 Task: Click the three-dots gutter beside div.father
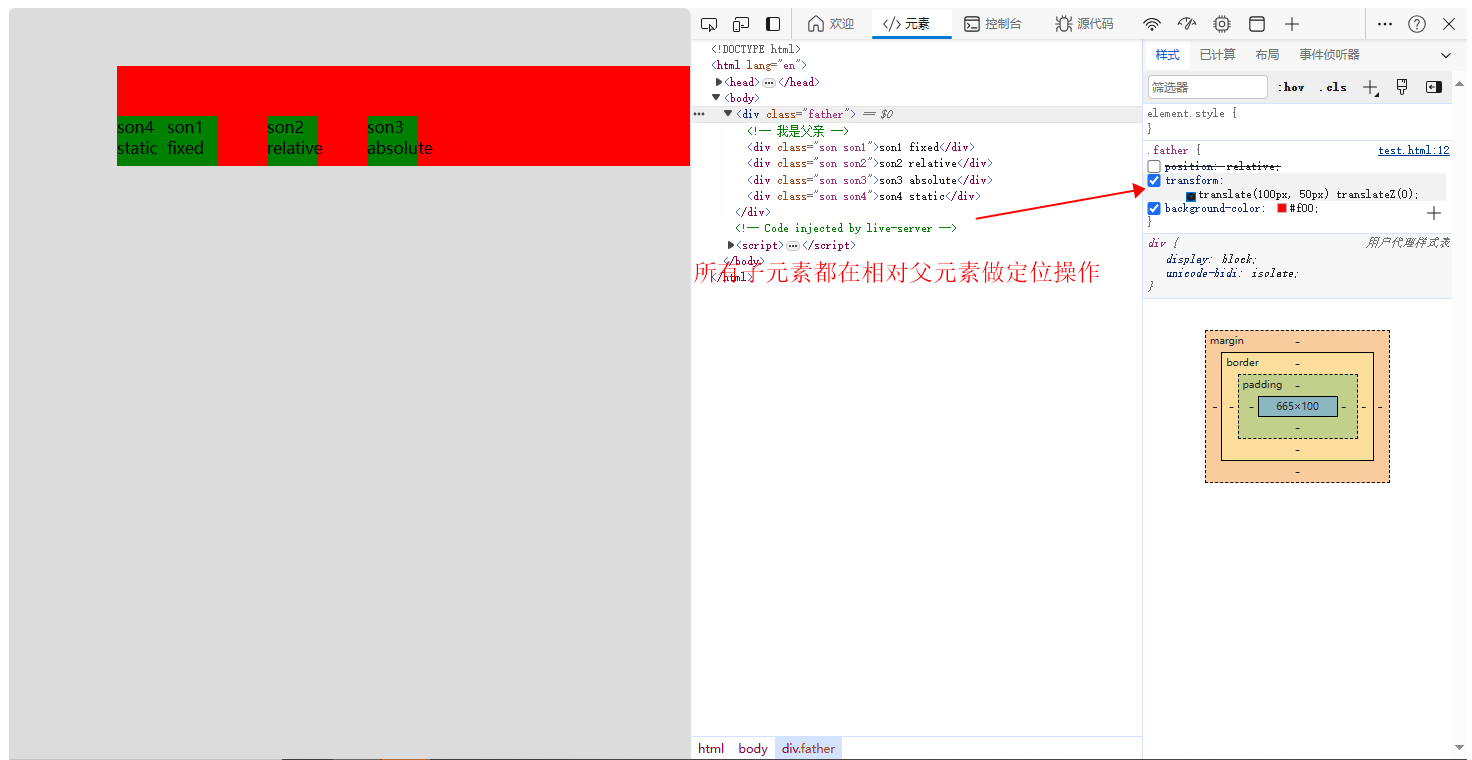[x=699, y=114]
